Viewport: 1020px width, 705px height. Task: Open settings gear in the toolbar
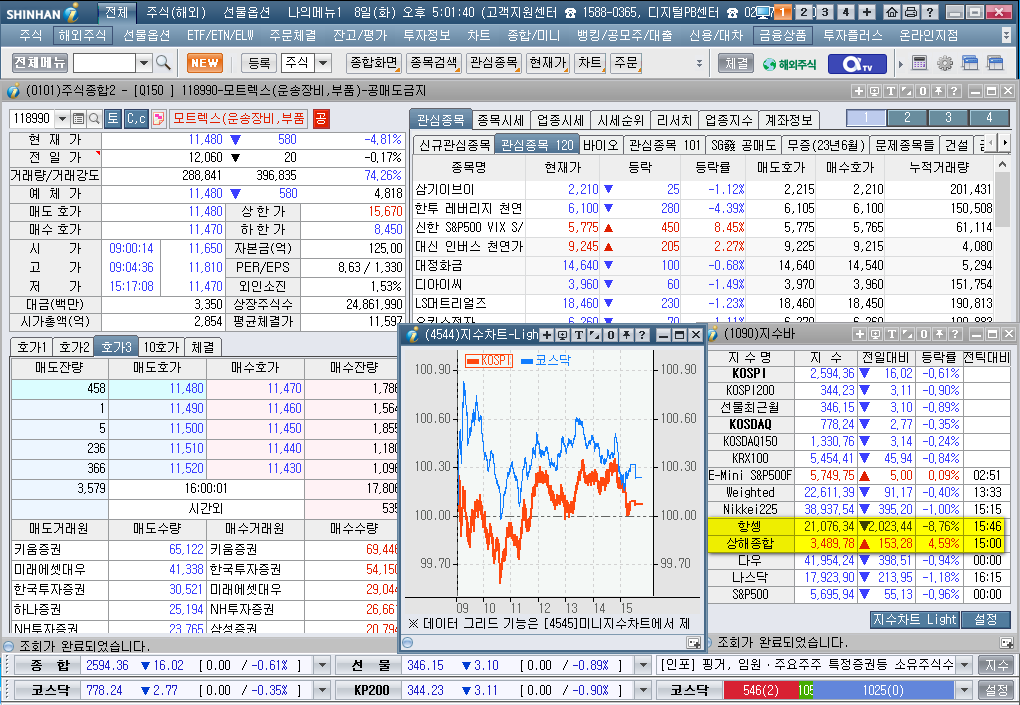click(x=945, y=63)
